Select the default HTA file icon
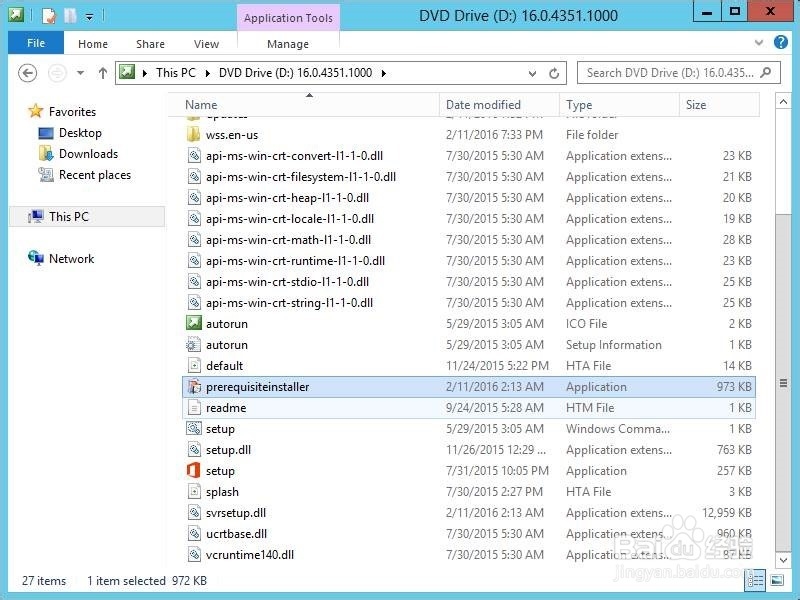 pos(194,366)
